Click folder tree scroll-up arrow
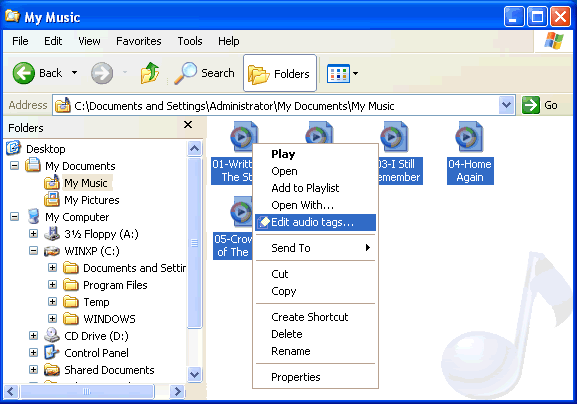 tap(194, 149)
